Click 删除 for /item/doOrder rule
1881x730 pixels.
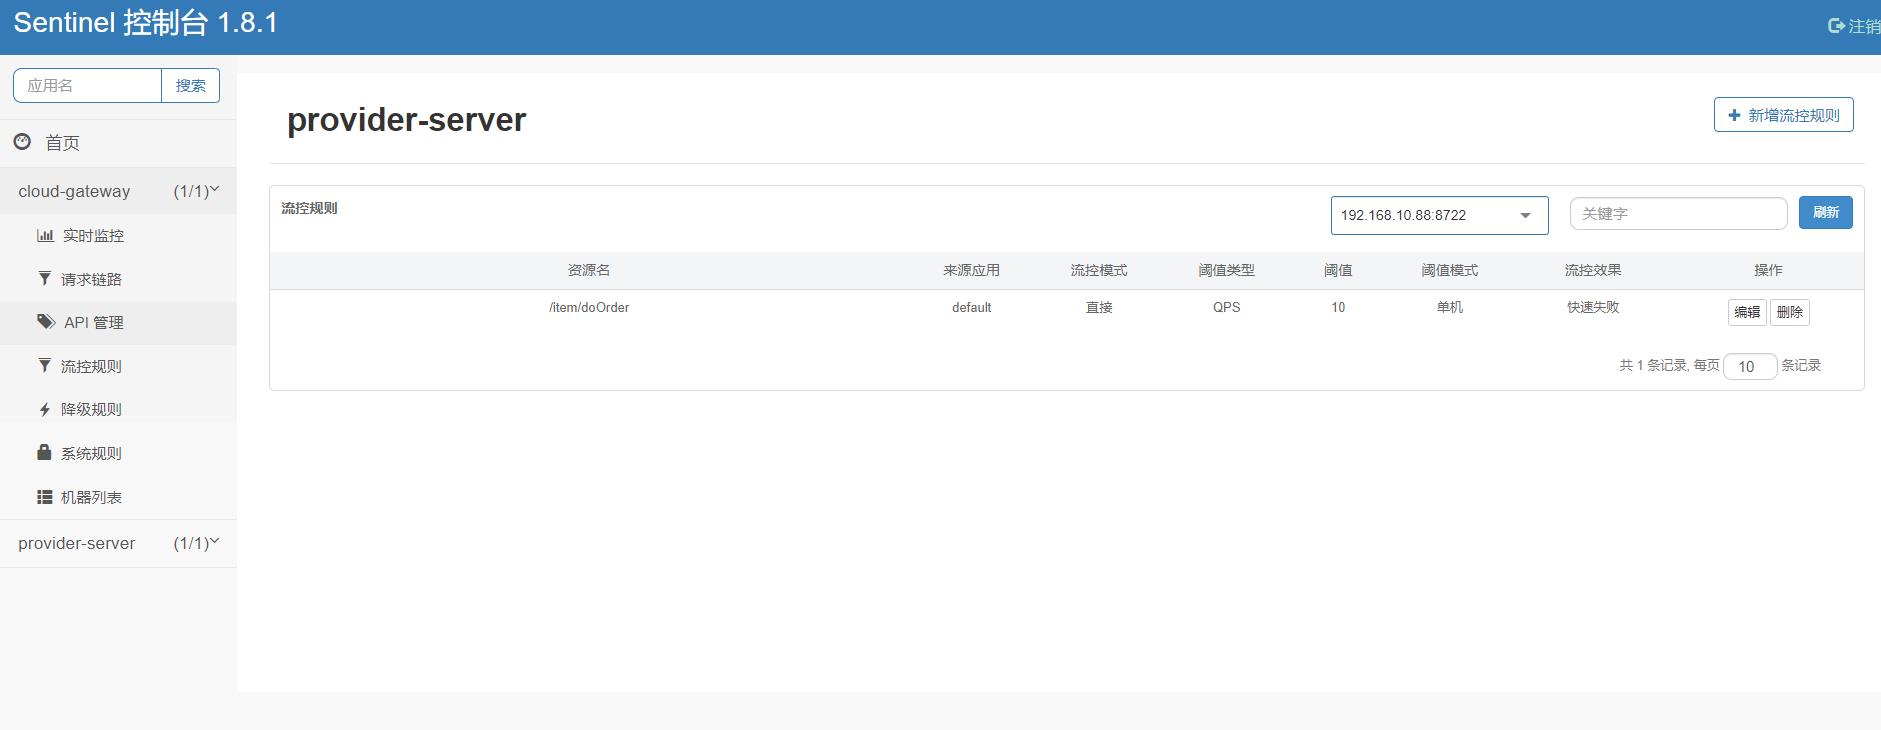click(1789, 312)
